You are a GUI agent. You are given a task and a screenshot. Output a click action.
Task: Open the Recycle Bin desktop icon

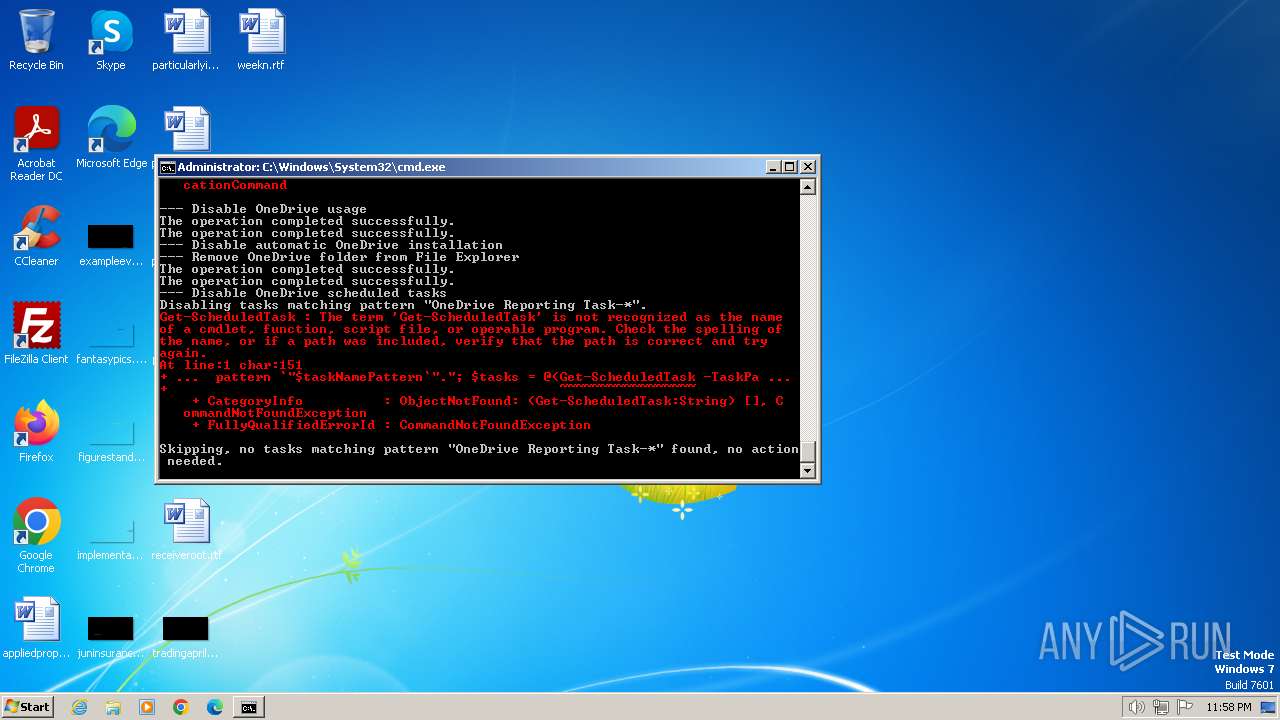(36, 40)
